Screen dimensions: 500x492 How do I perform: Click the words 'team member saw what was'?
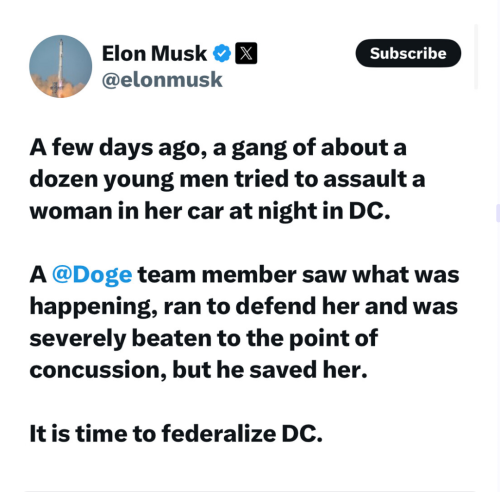(299, 274)
